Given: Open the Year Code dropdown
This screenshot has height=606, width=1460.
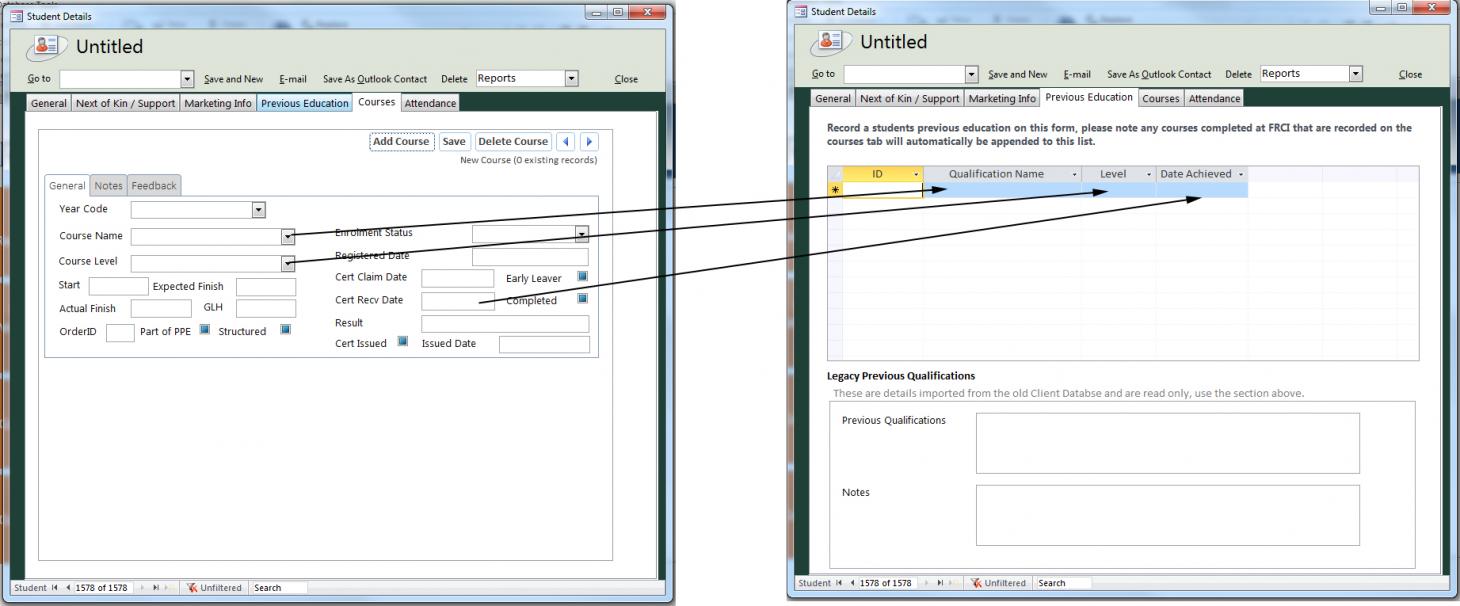Looking at the screenshot, I should (259, 210).
